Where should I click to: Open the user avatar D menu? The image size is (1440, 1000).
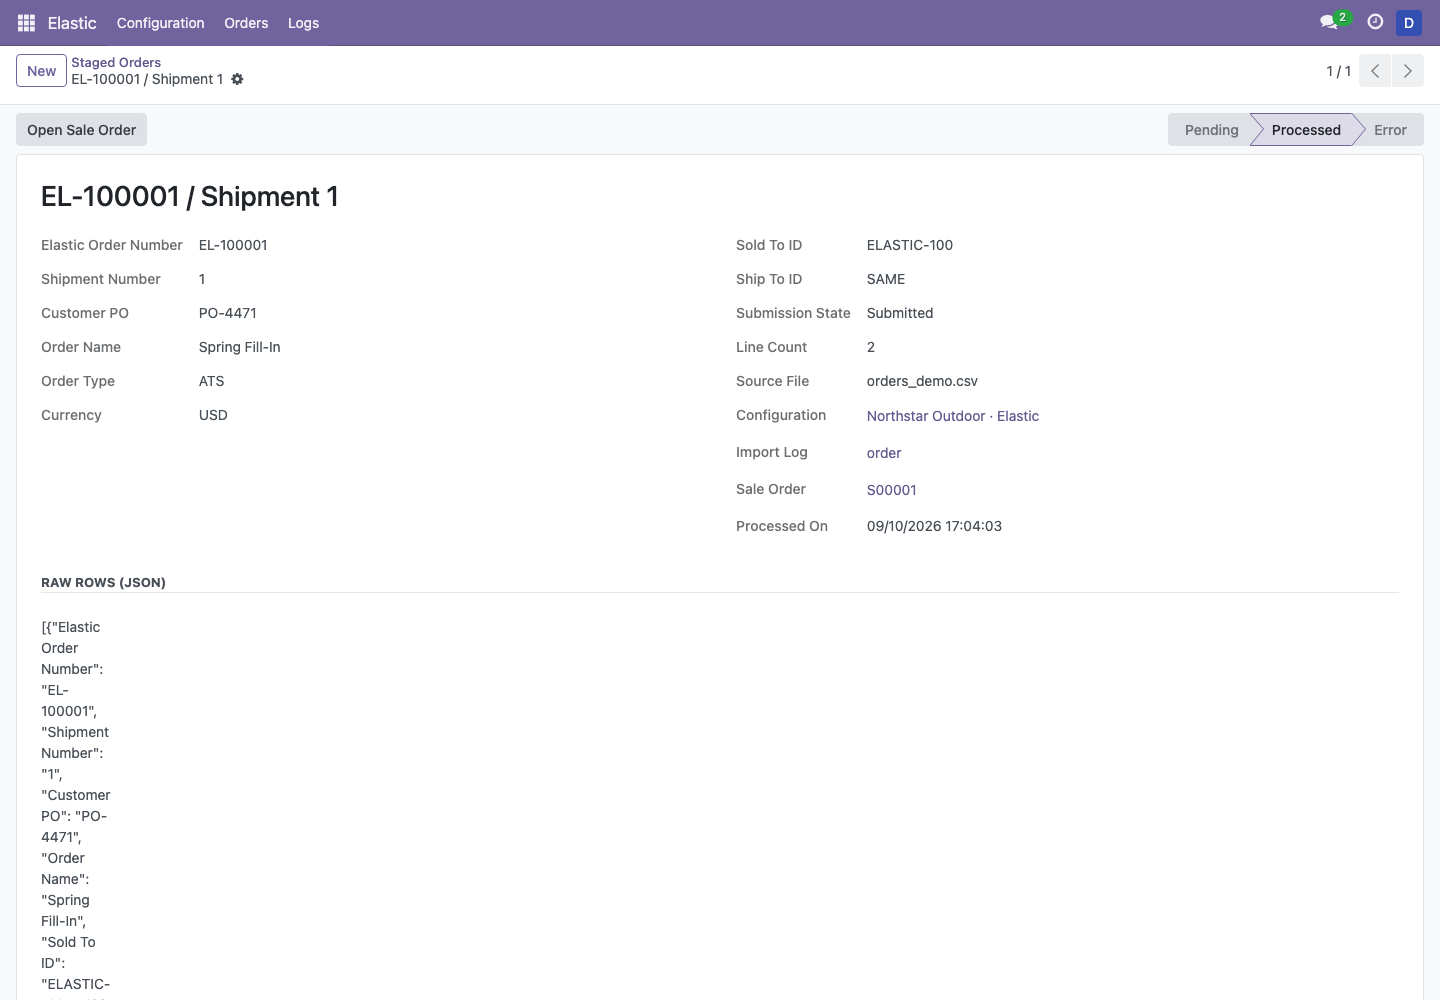point(1408,23)
